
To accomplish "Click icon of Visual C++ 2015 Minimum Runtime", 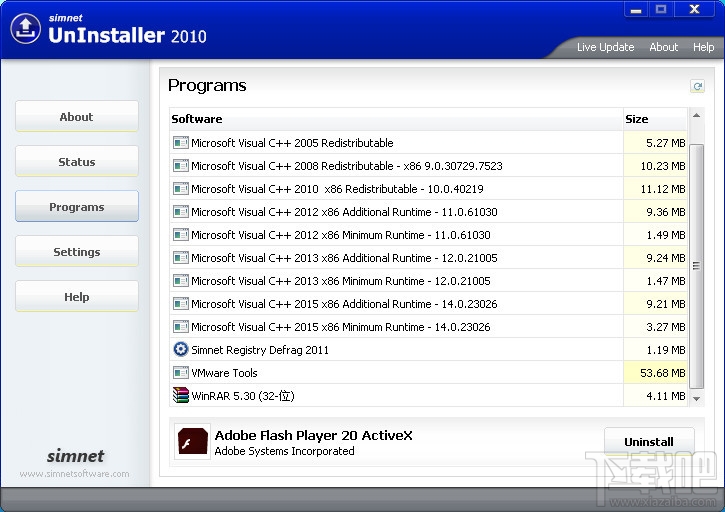I will click(x=181, y=327).
